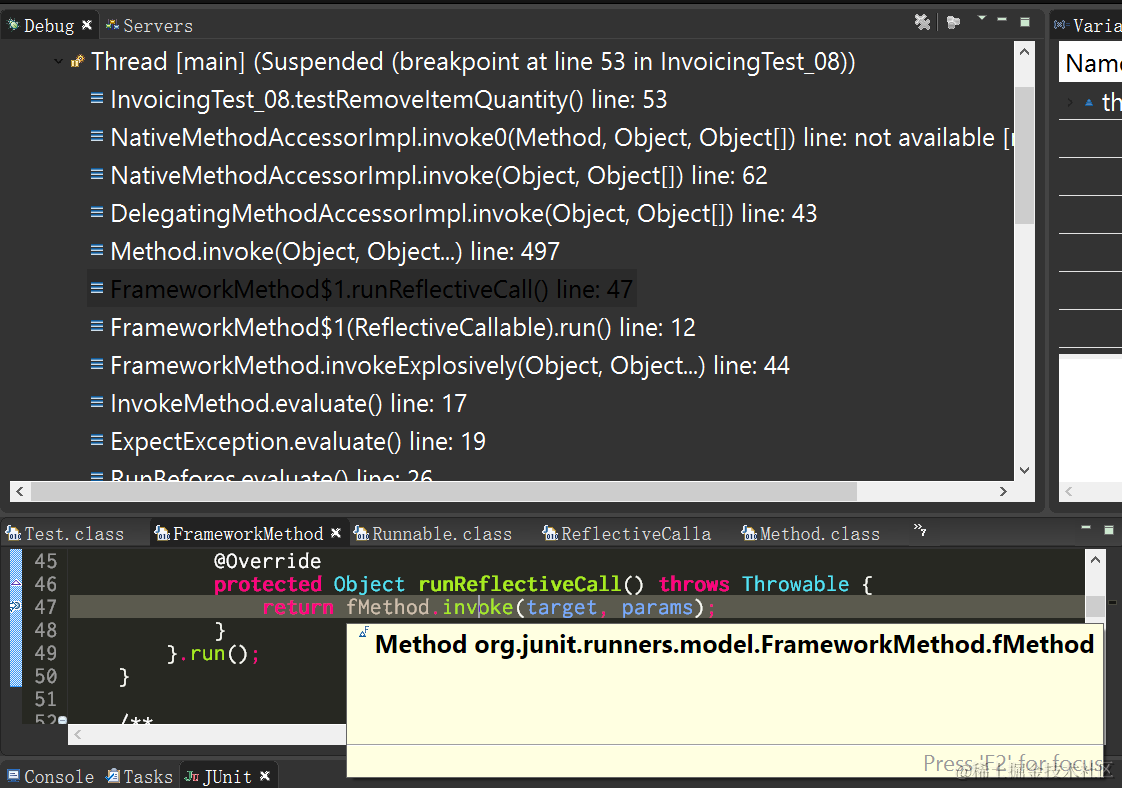1122x788 pixels.
Task: Click the Debug view vertical scrollbar thumb
Action: (x=1024, y=155)
